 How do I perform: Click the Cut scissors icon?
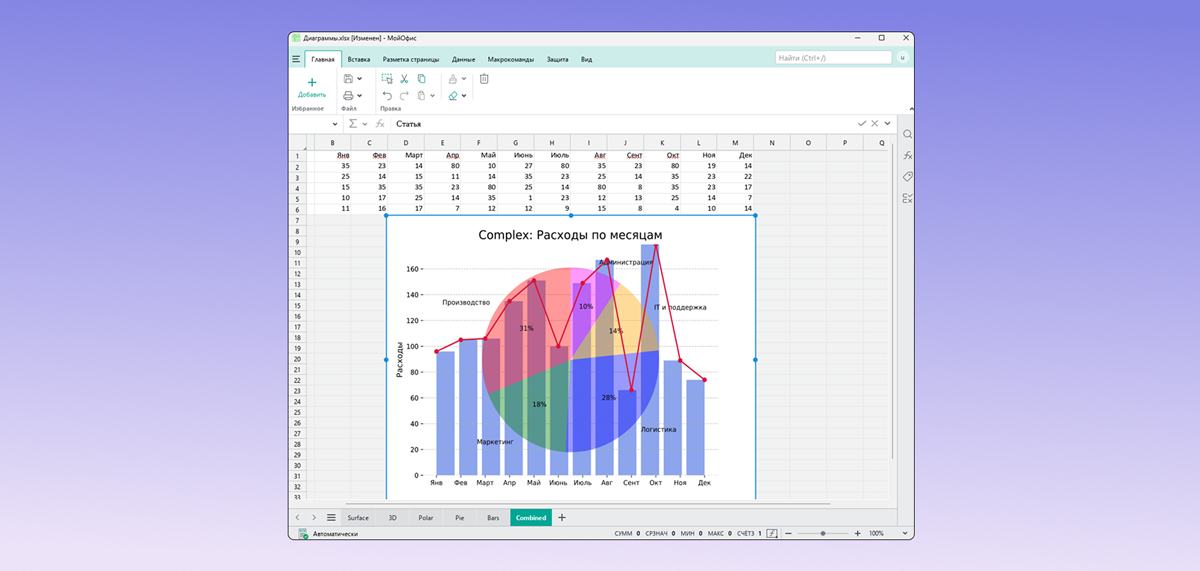404,78
